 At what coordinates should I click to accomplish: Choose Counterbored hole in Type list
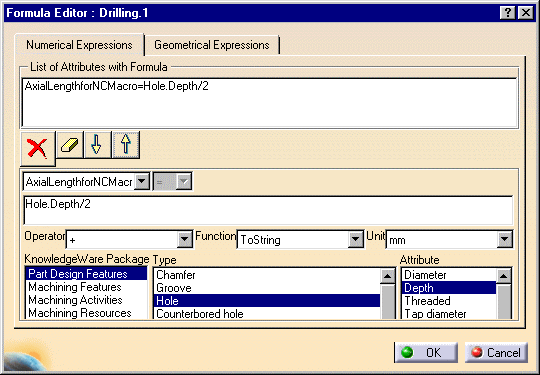(267, 314)
